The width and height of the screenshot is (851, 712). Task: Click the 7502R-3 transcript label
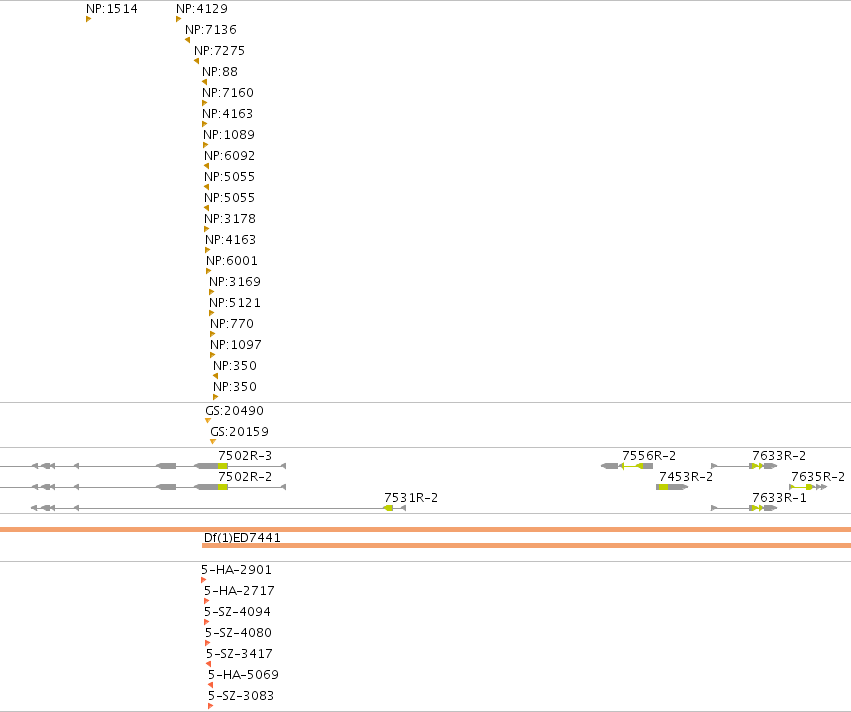click(x=245, y=455)
